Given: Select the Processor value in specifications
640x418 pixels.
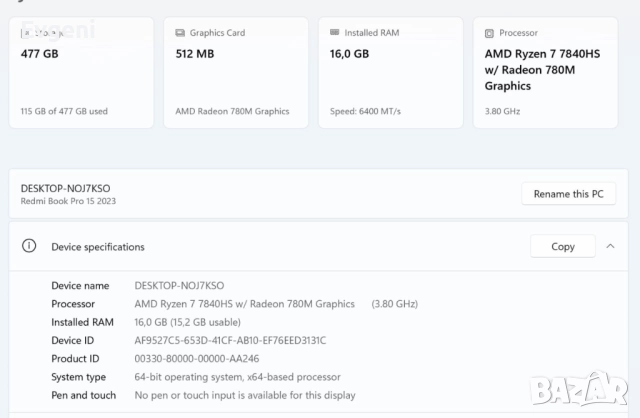Looking at the screenshot, I should [244, 304].
